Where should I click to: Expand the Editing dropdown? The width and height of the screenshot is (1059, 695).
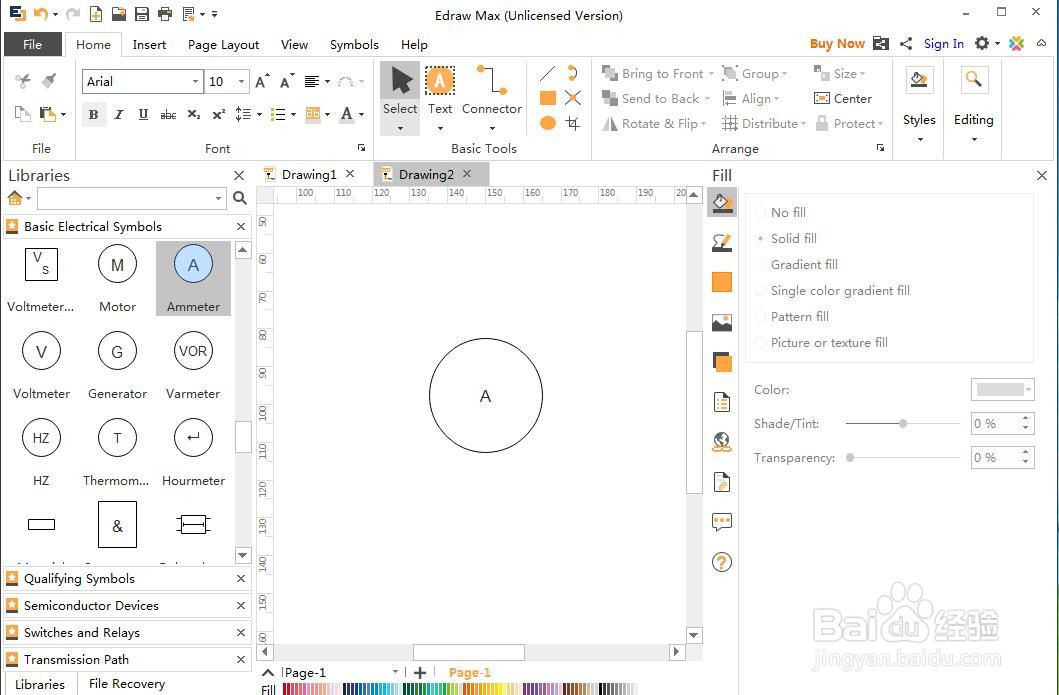point(973,140)
